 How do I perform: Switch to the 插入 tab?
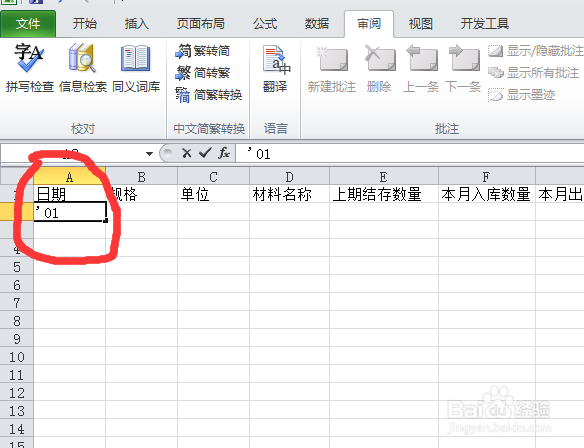[x=136, y=24]
